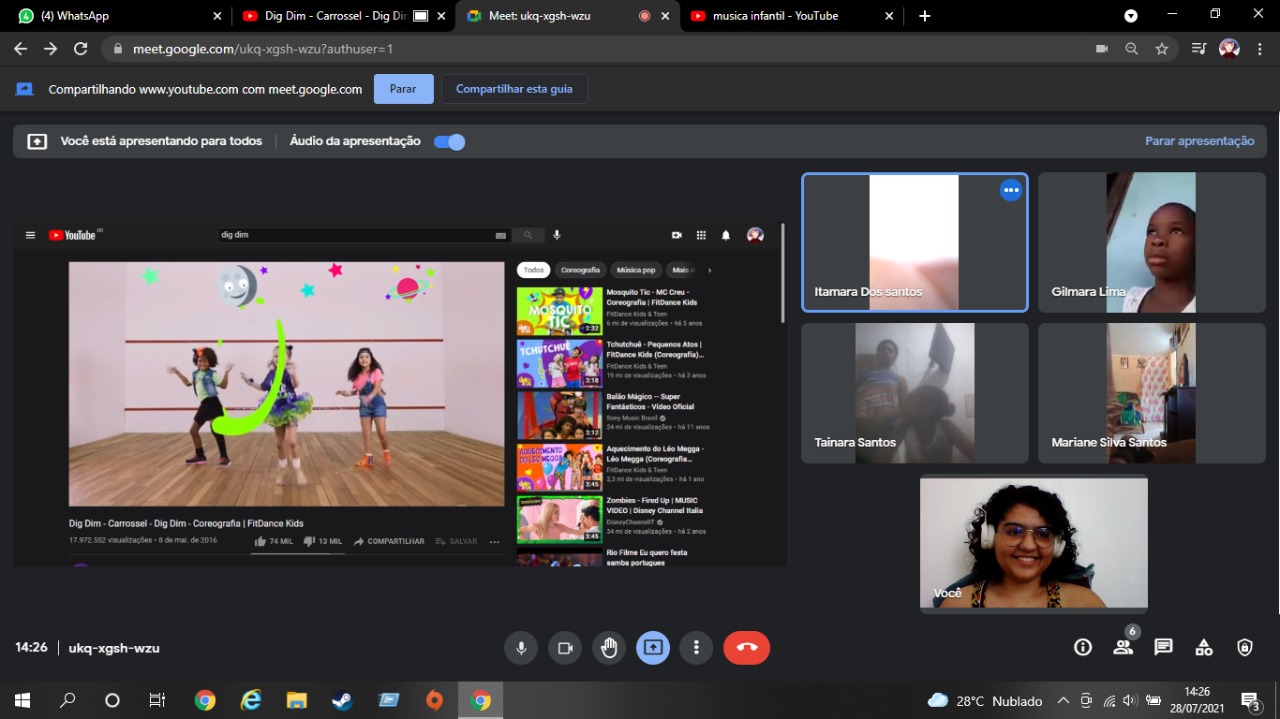Toggle the Áudio da apresentação switch

tap(449, 142)
